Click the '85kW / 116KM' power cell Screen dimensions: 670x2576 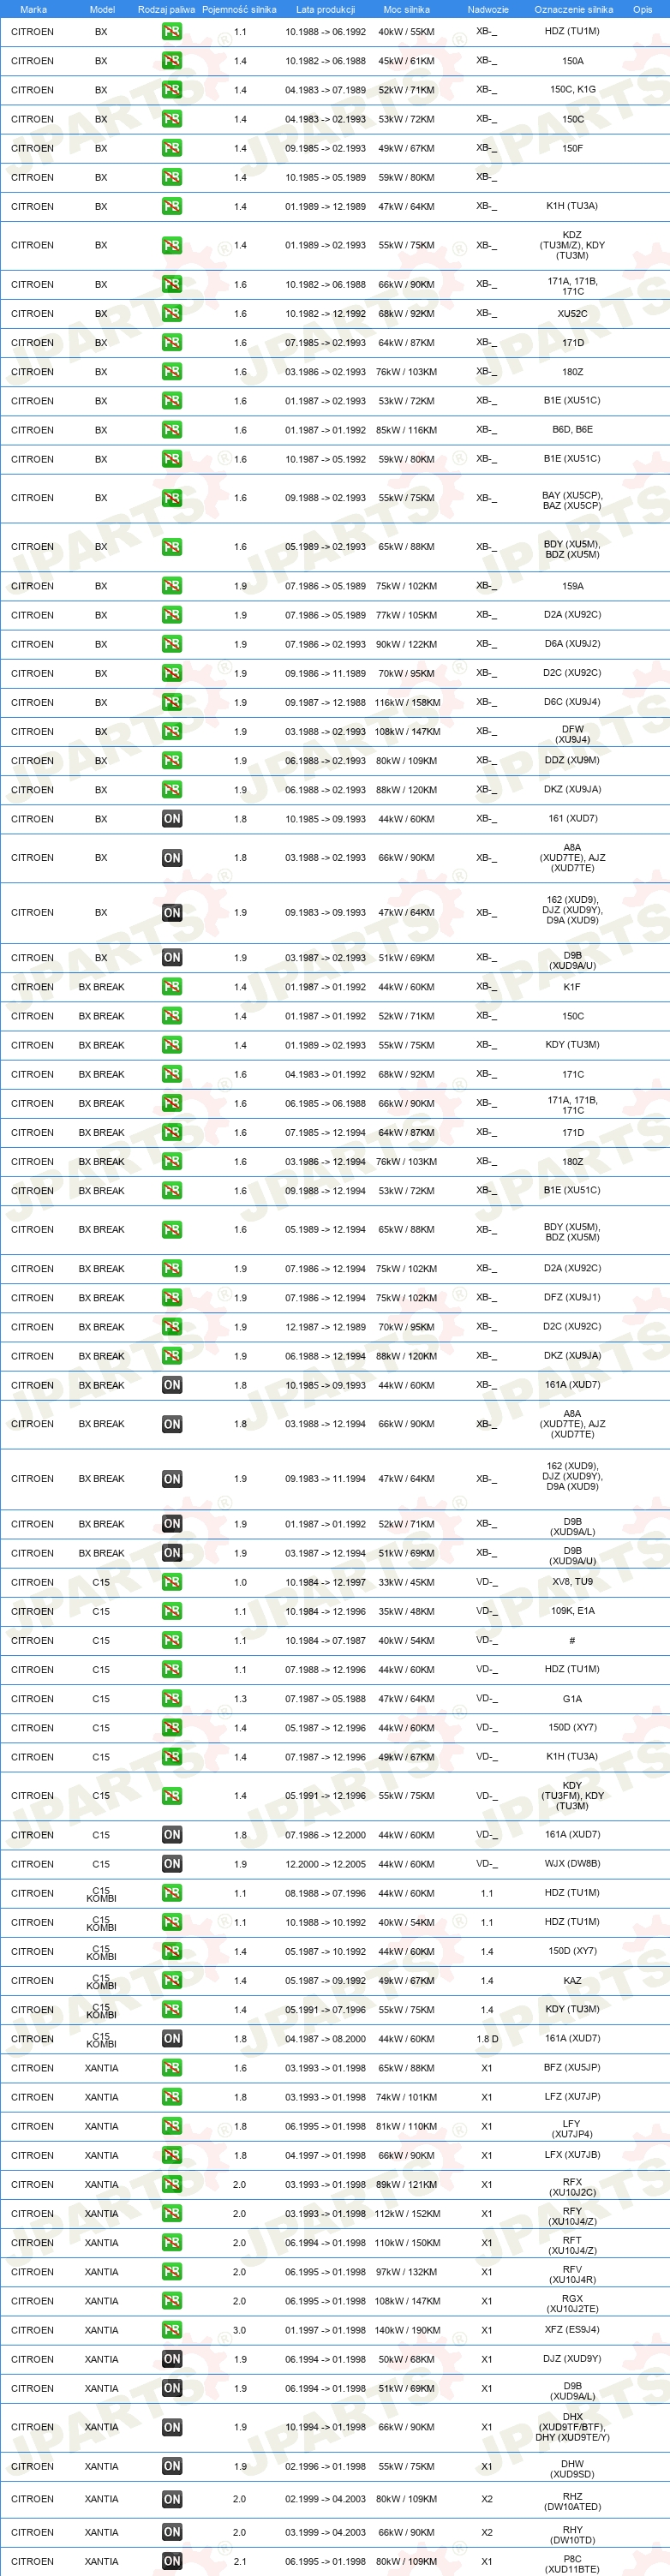tap(406, 430)
